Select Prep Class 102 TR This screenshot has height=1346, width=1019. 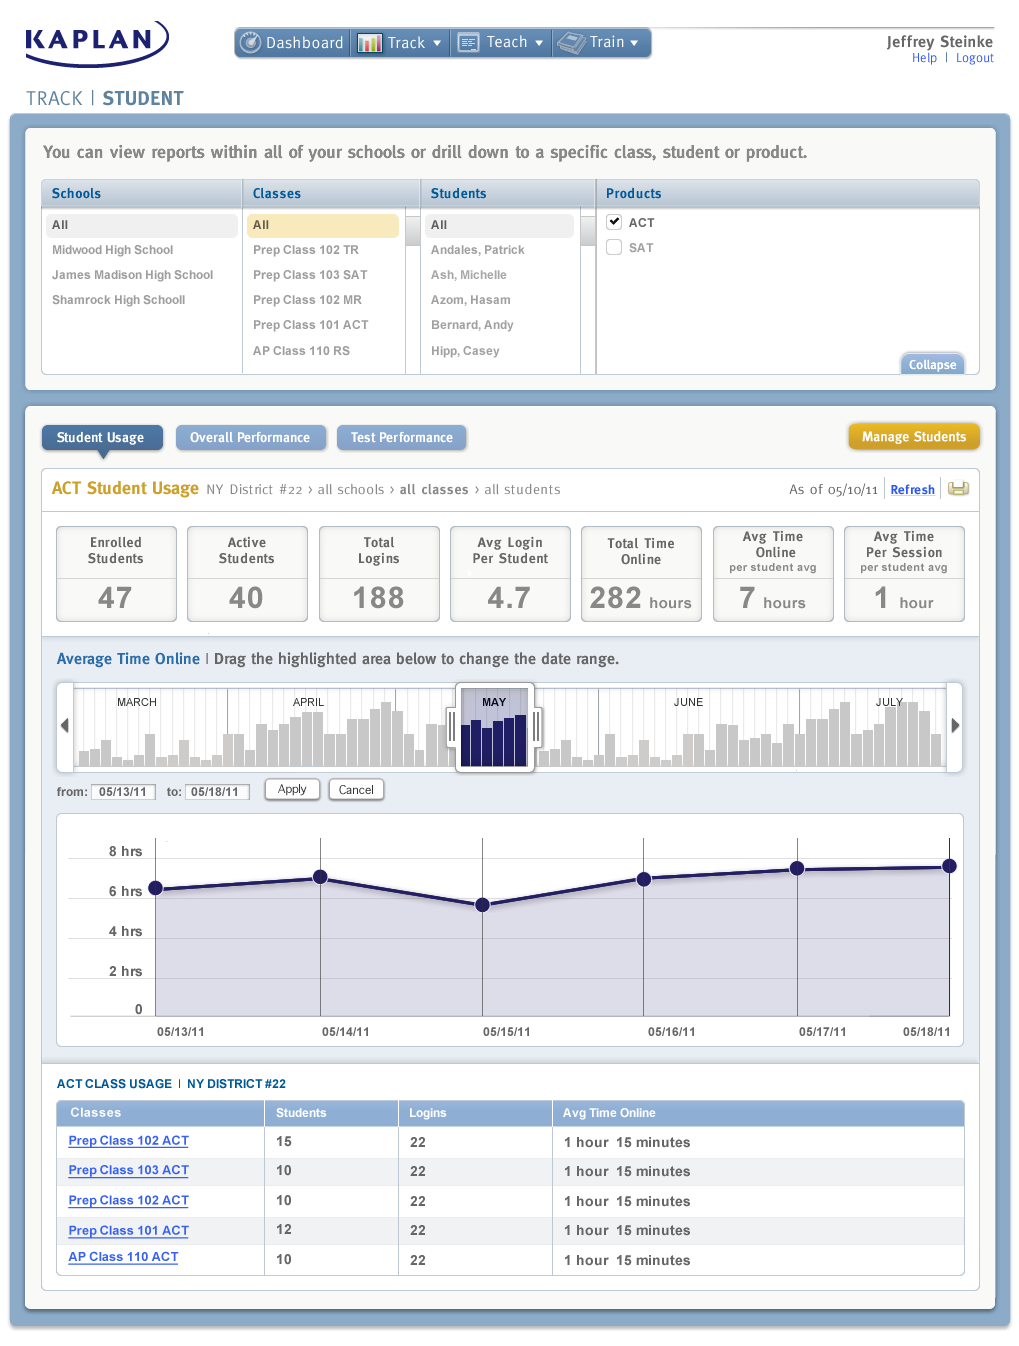tap(305, 250)
